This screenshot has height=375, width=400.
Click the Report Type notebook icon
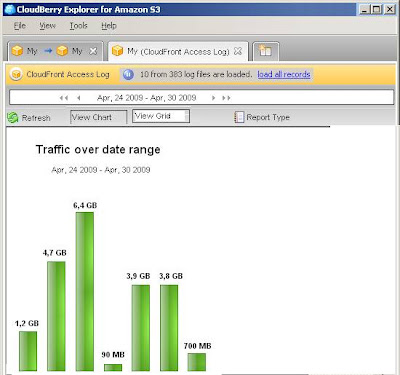239,117
